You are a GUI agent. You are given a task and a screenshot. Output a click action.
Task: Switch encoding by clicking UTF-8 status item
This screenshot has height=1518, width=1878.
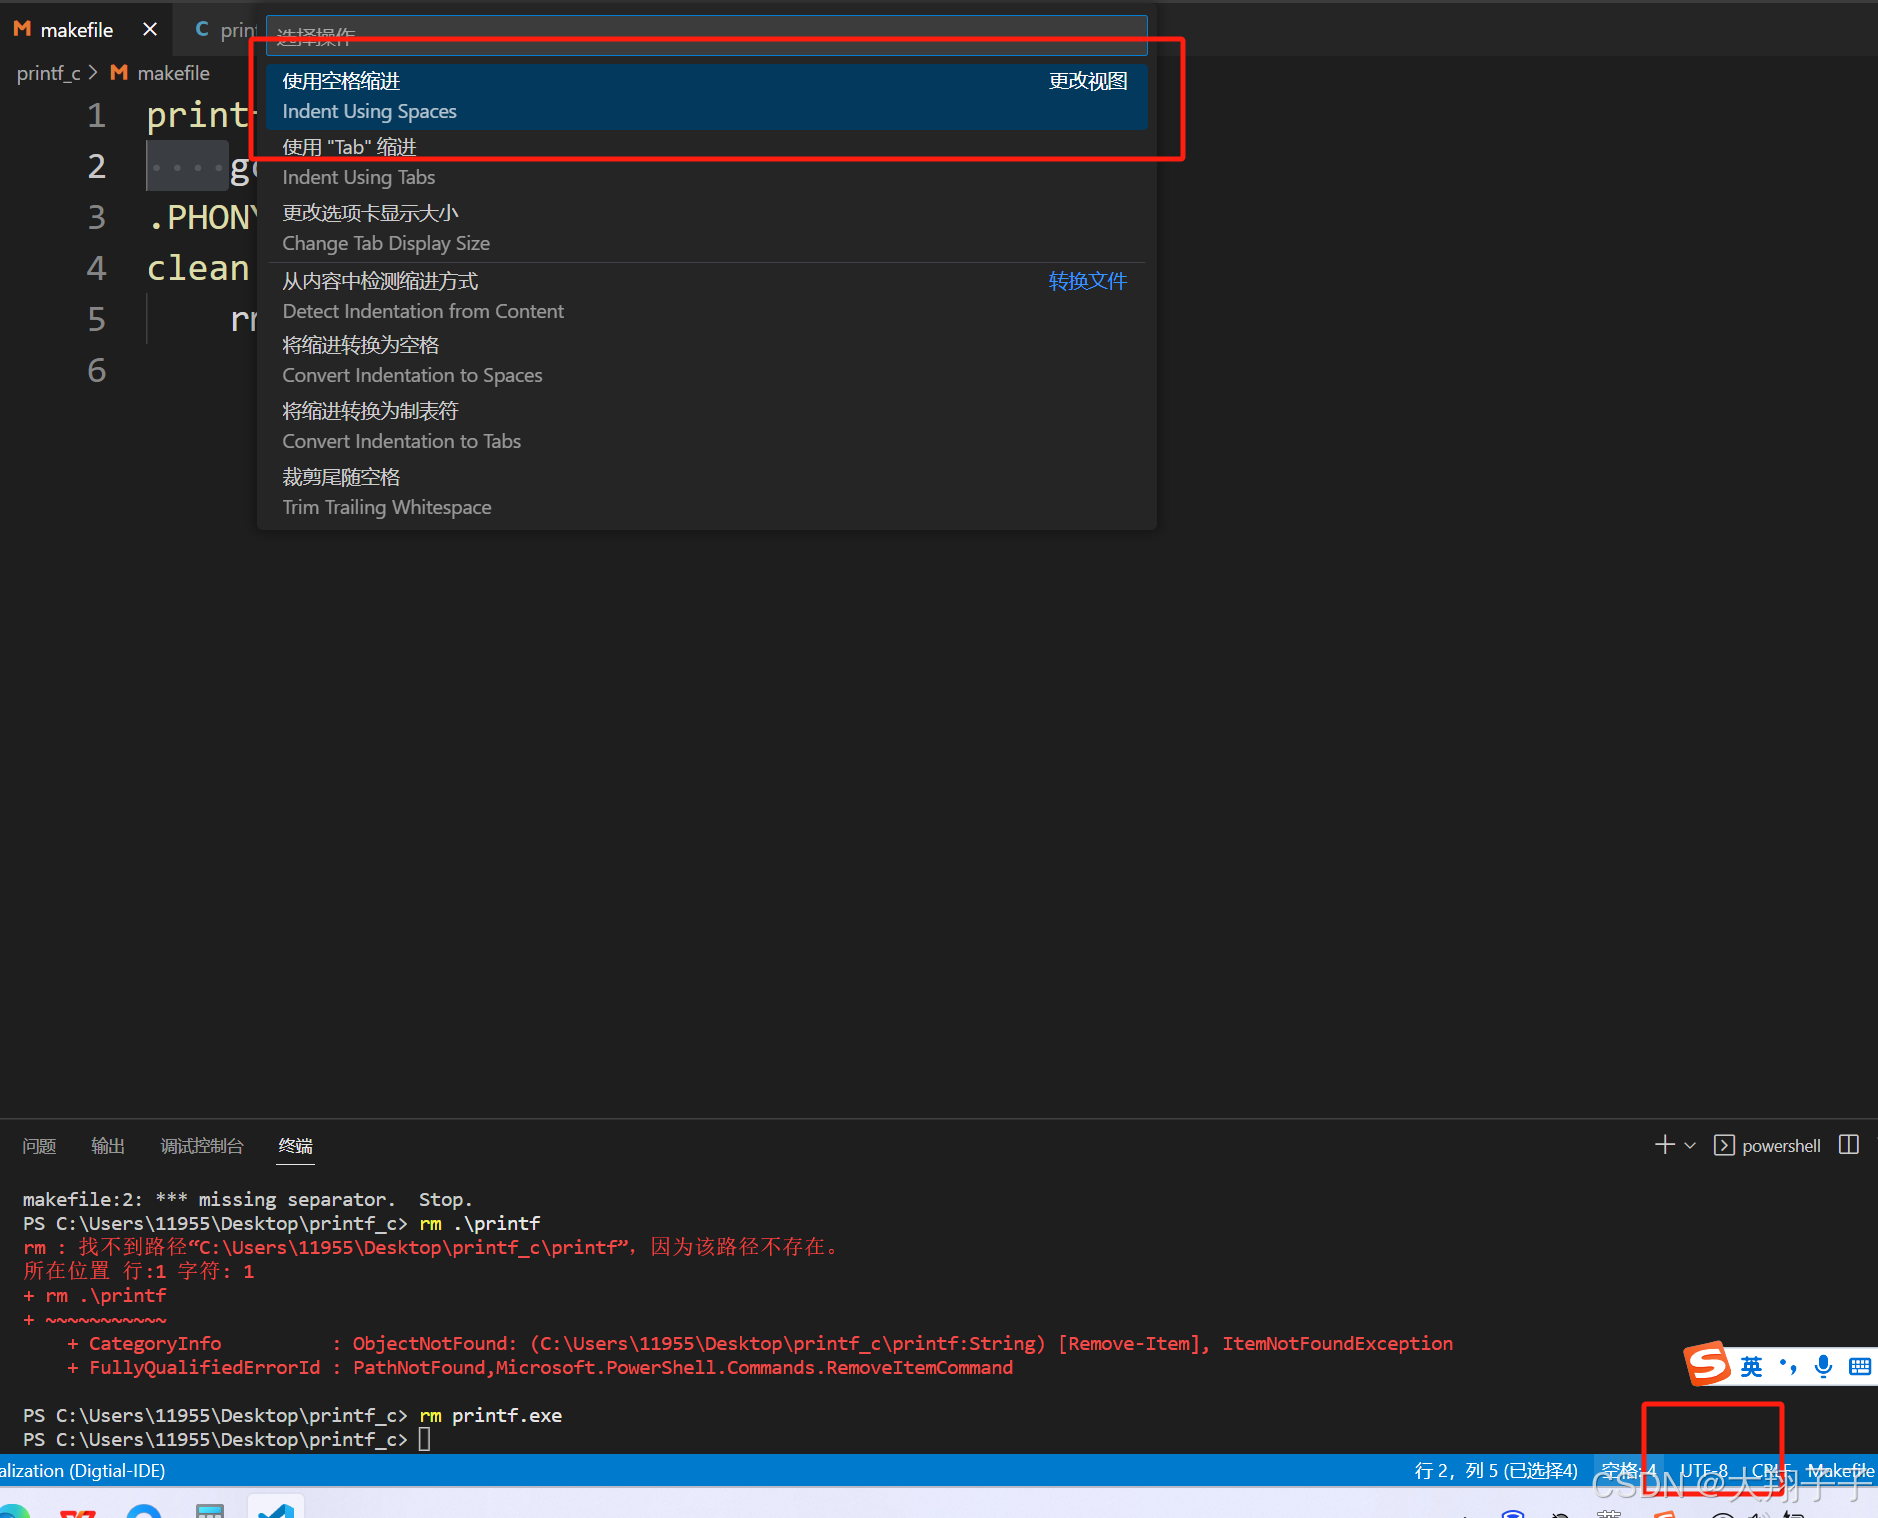tap(1704, 1471)
